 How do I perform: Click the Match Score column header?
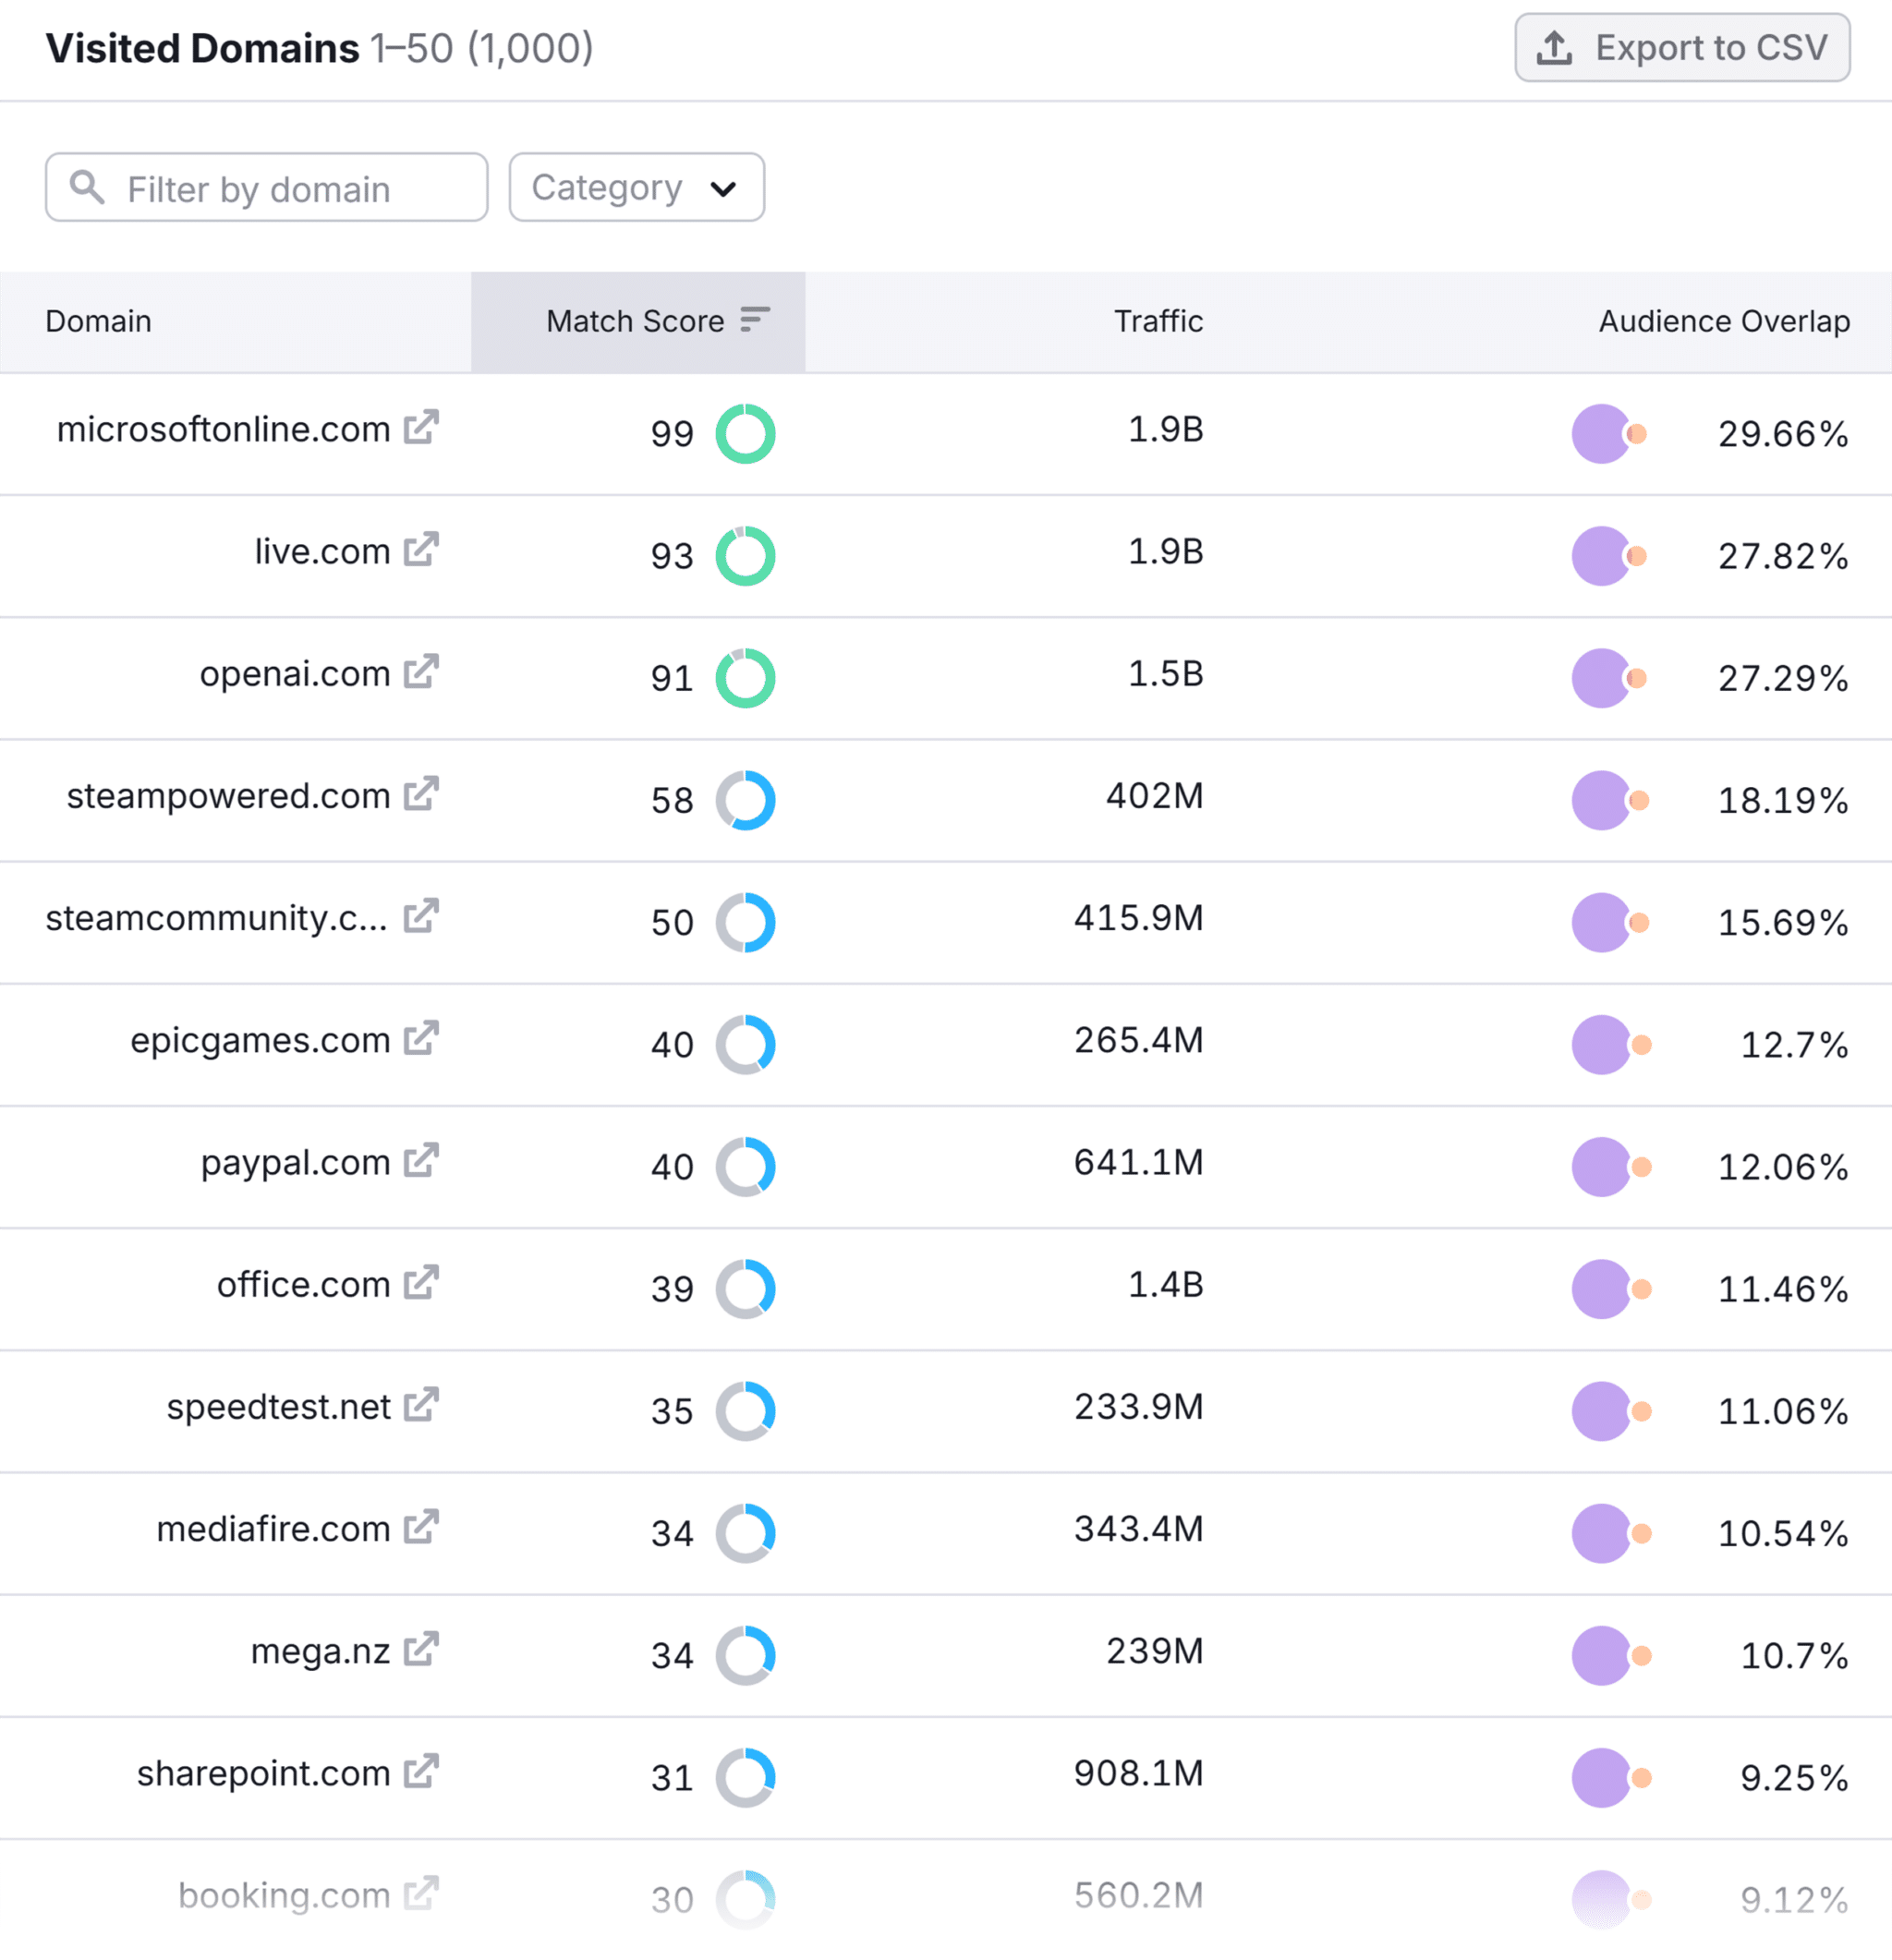pyautogui.click(x=638, y=322)
